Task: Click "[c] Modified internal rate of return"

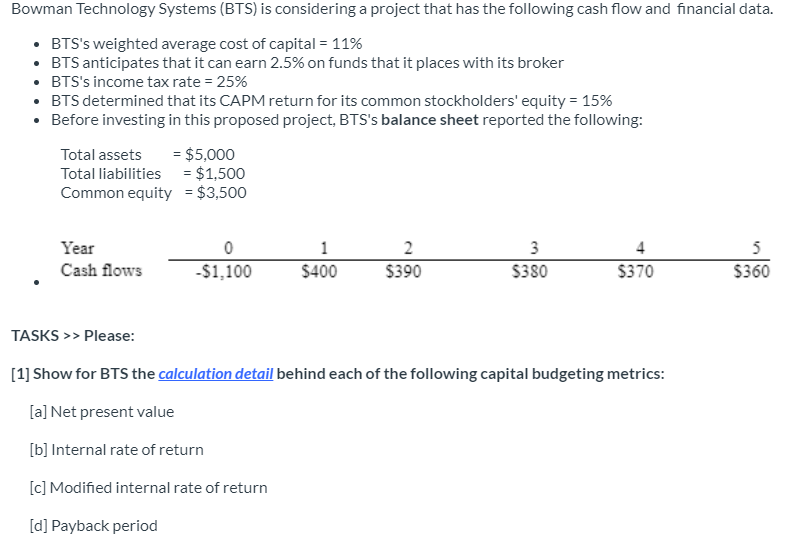Action: pyautogui.click(x=149, y=488)
